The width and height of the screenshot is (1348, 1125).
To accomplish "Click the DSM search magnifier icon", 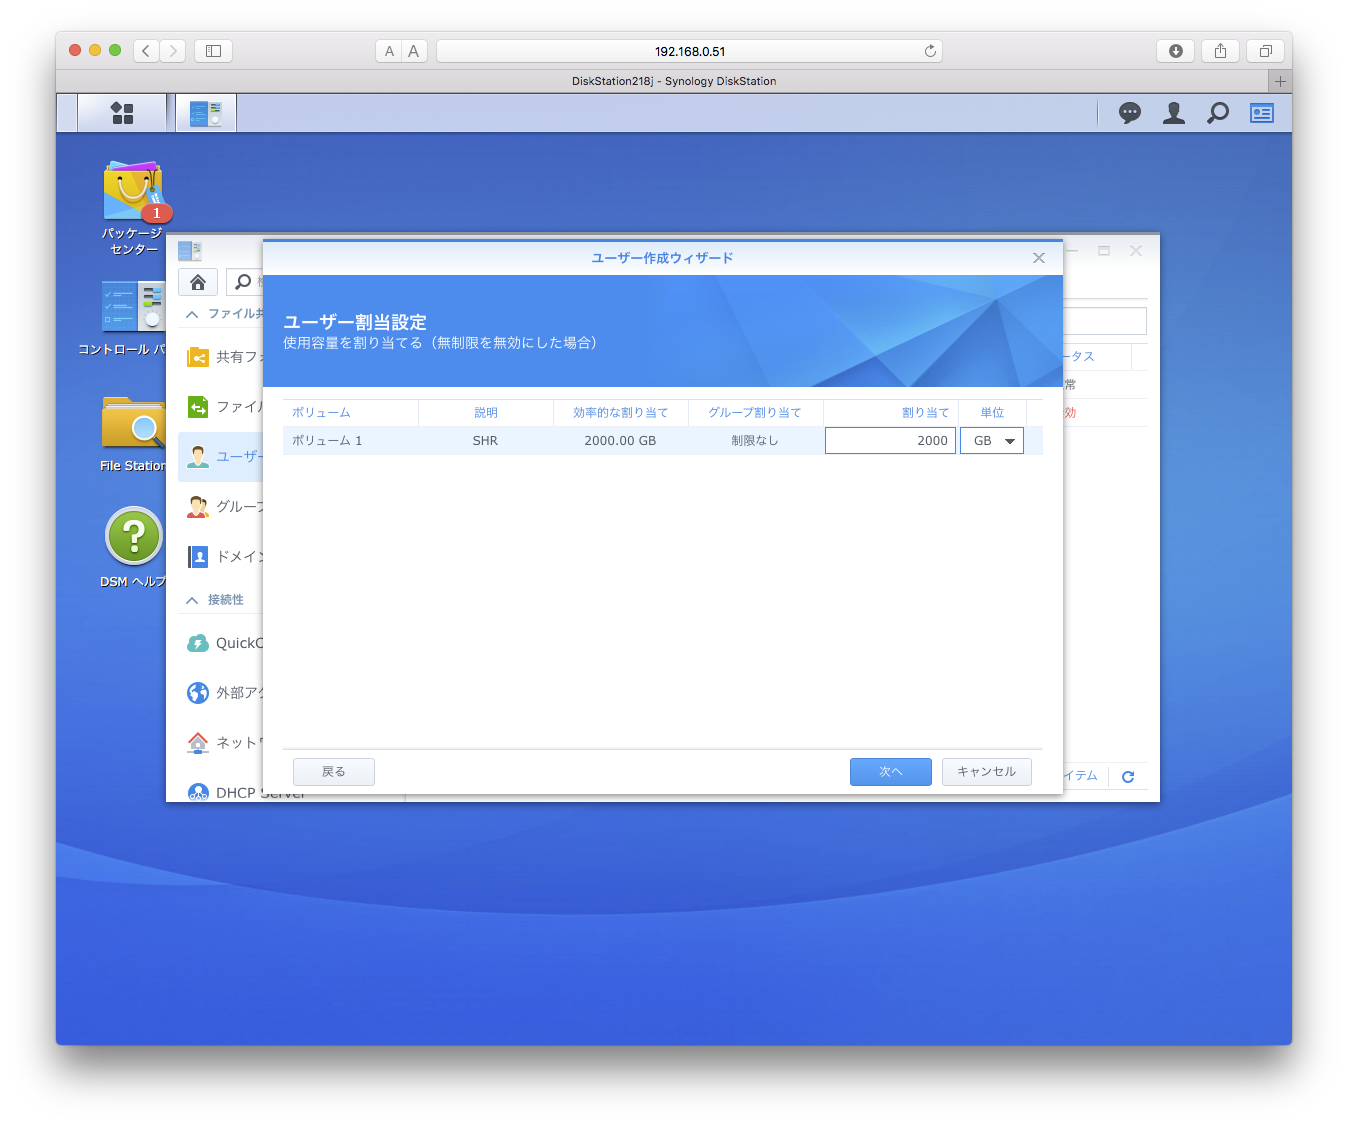I will [1217, 113].
